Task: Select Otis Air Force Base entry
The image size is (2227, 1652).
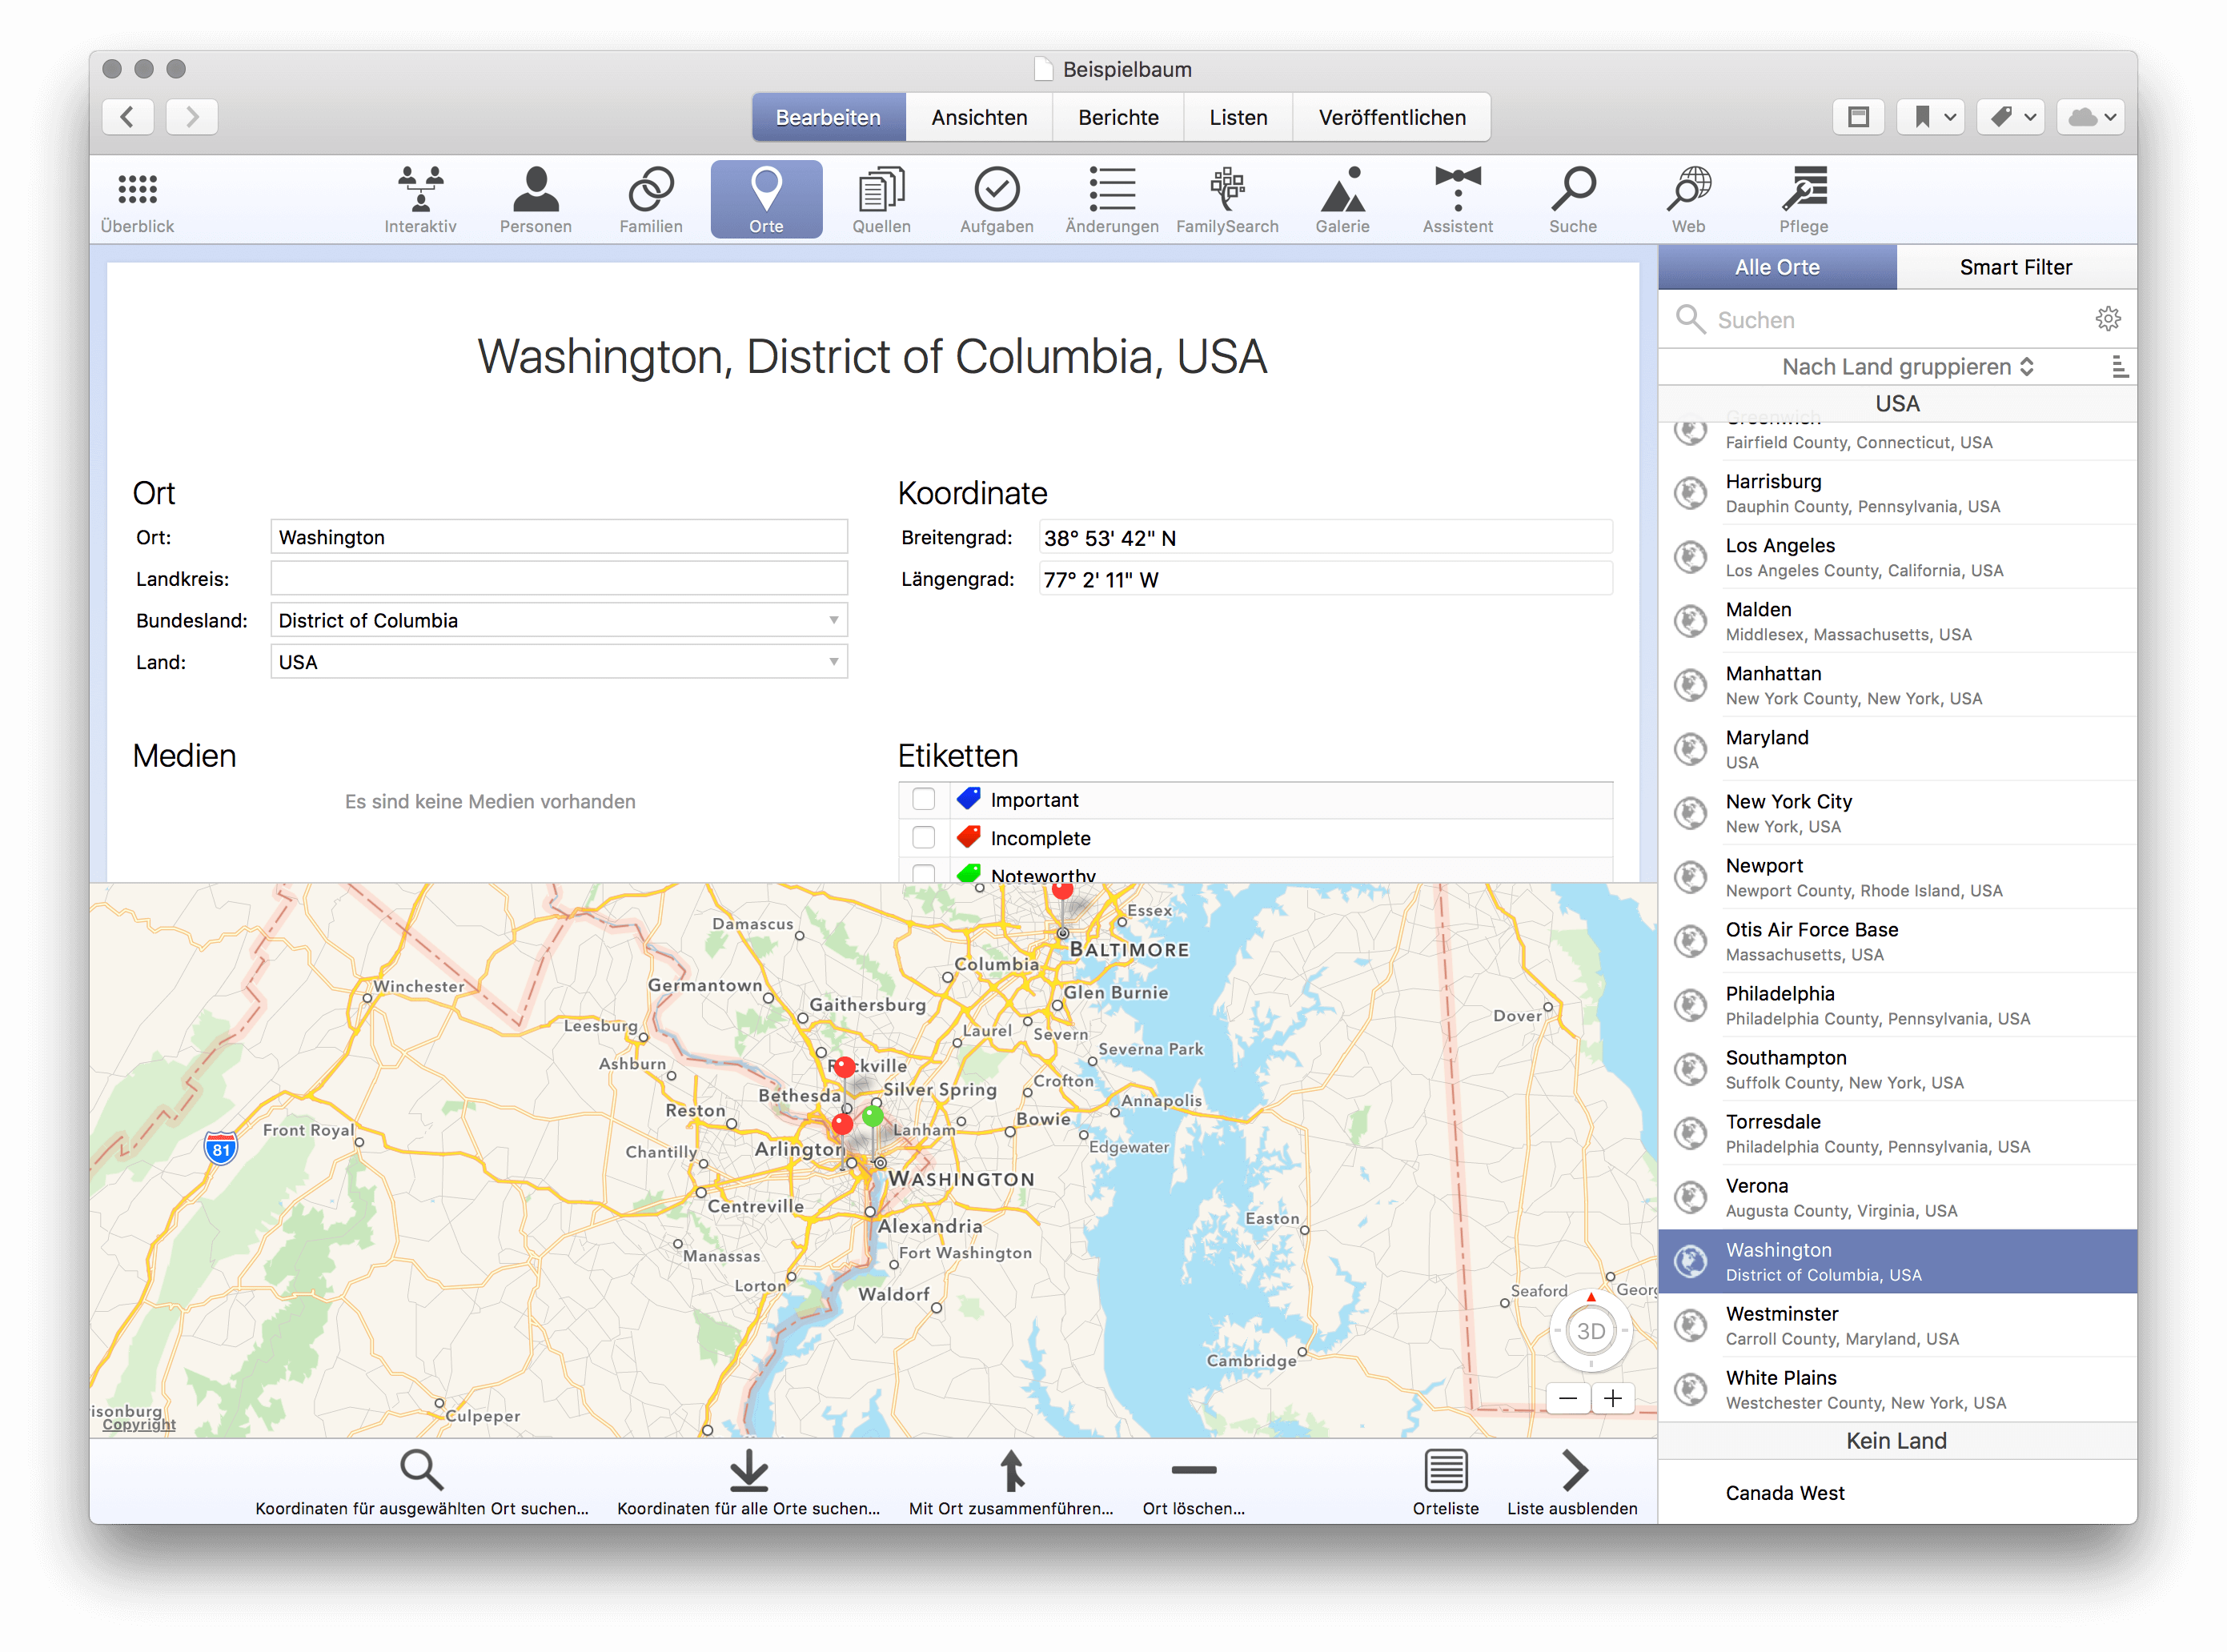Action: click(1898, 941)
